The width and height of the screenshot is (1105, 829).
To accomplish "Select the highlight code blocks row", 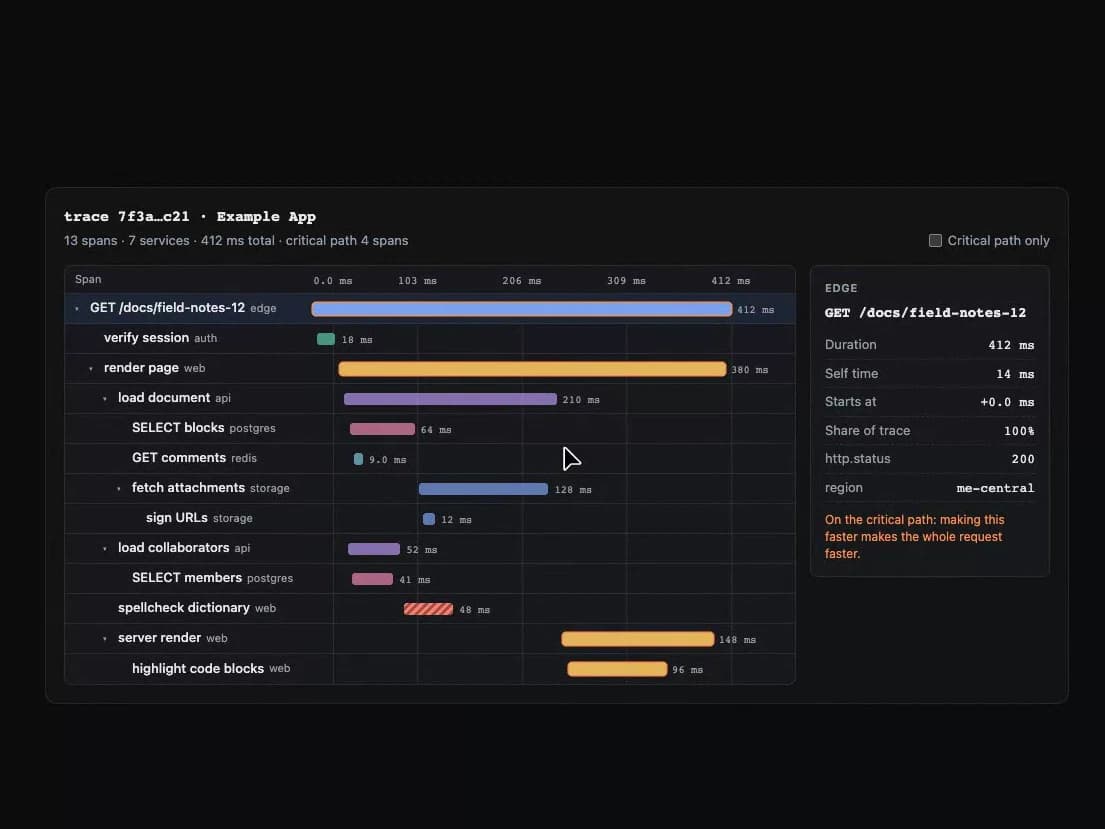I will coord(430,668).
